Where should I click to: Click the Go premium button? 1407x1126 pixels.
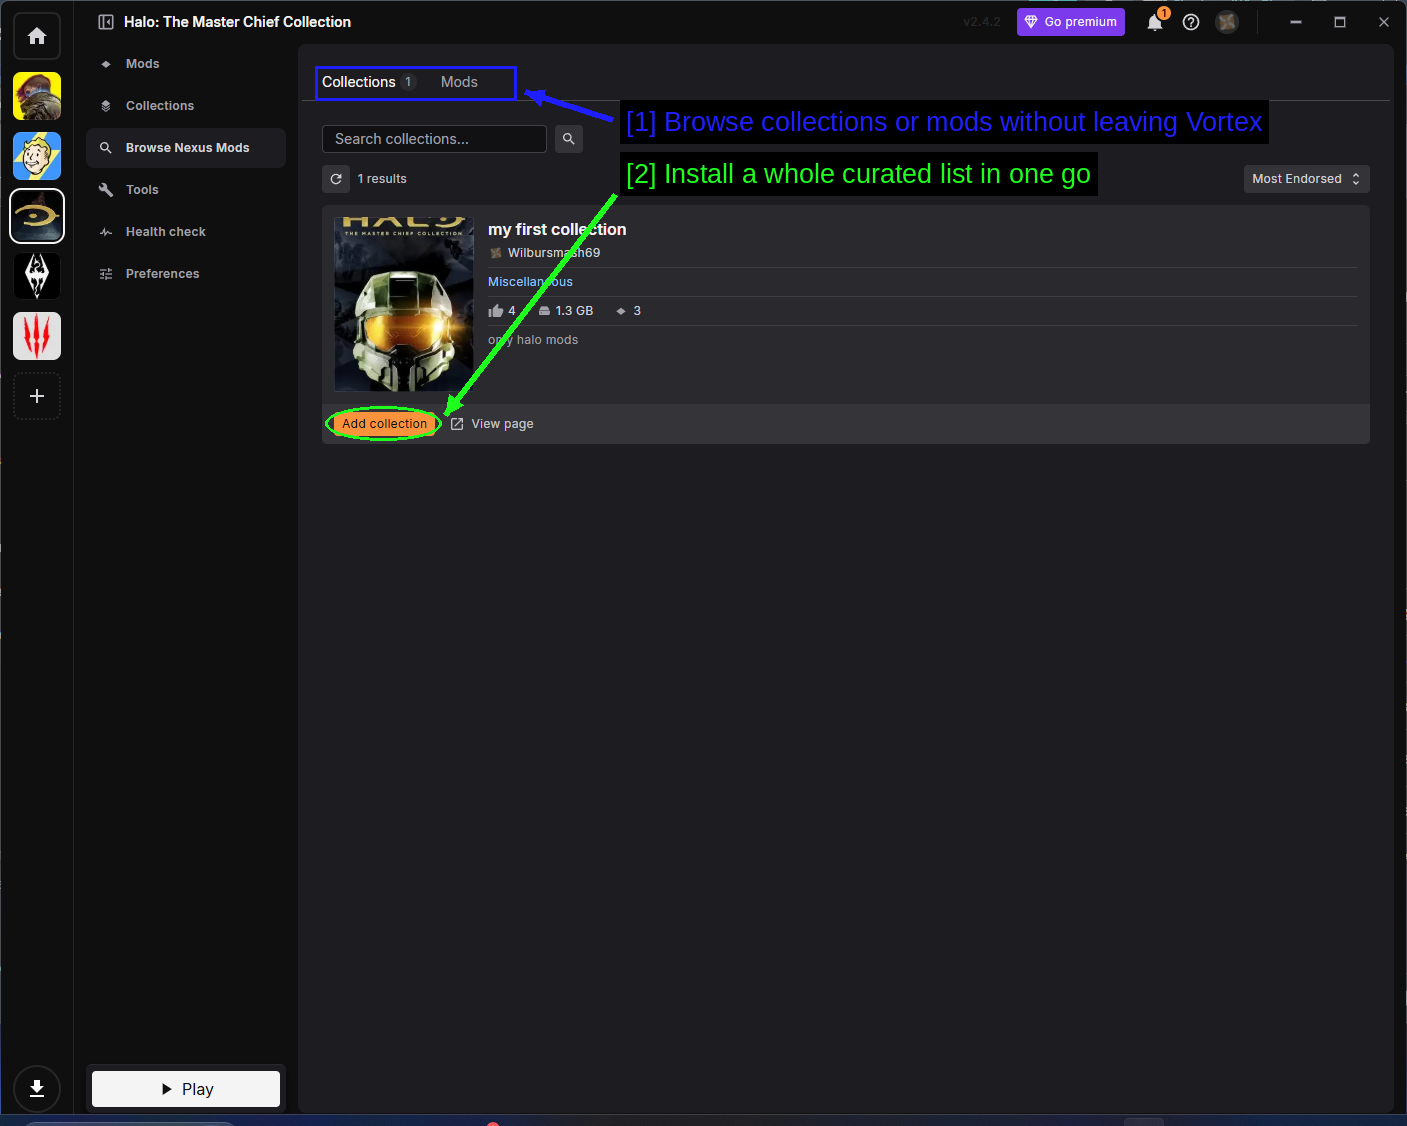coord(1071,22)
